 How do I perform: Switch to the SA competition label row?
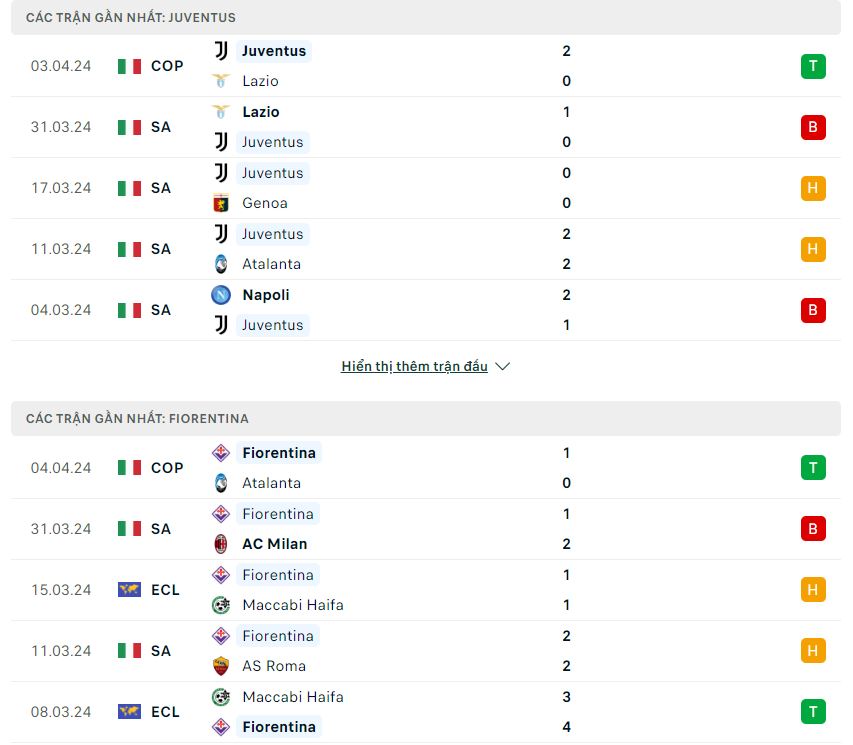tap(160, 127)
